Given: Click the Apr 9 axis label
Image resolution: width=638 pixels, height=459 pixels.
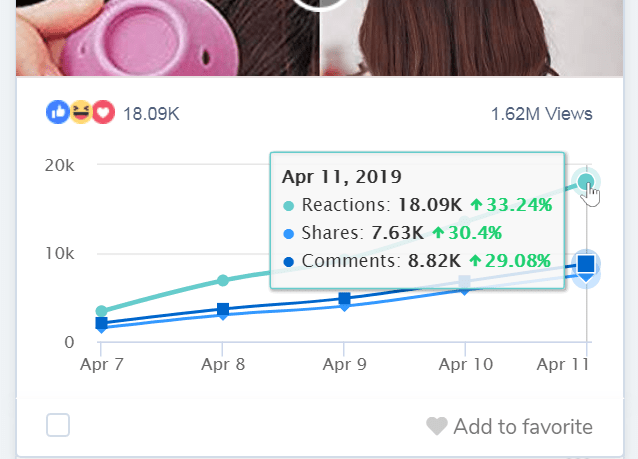Looking at the screenshot, I should 344,364.
